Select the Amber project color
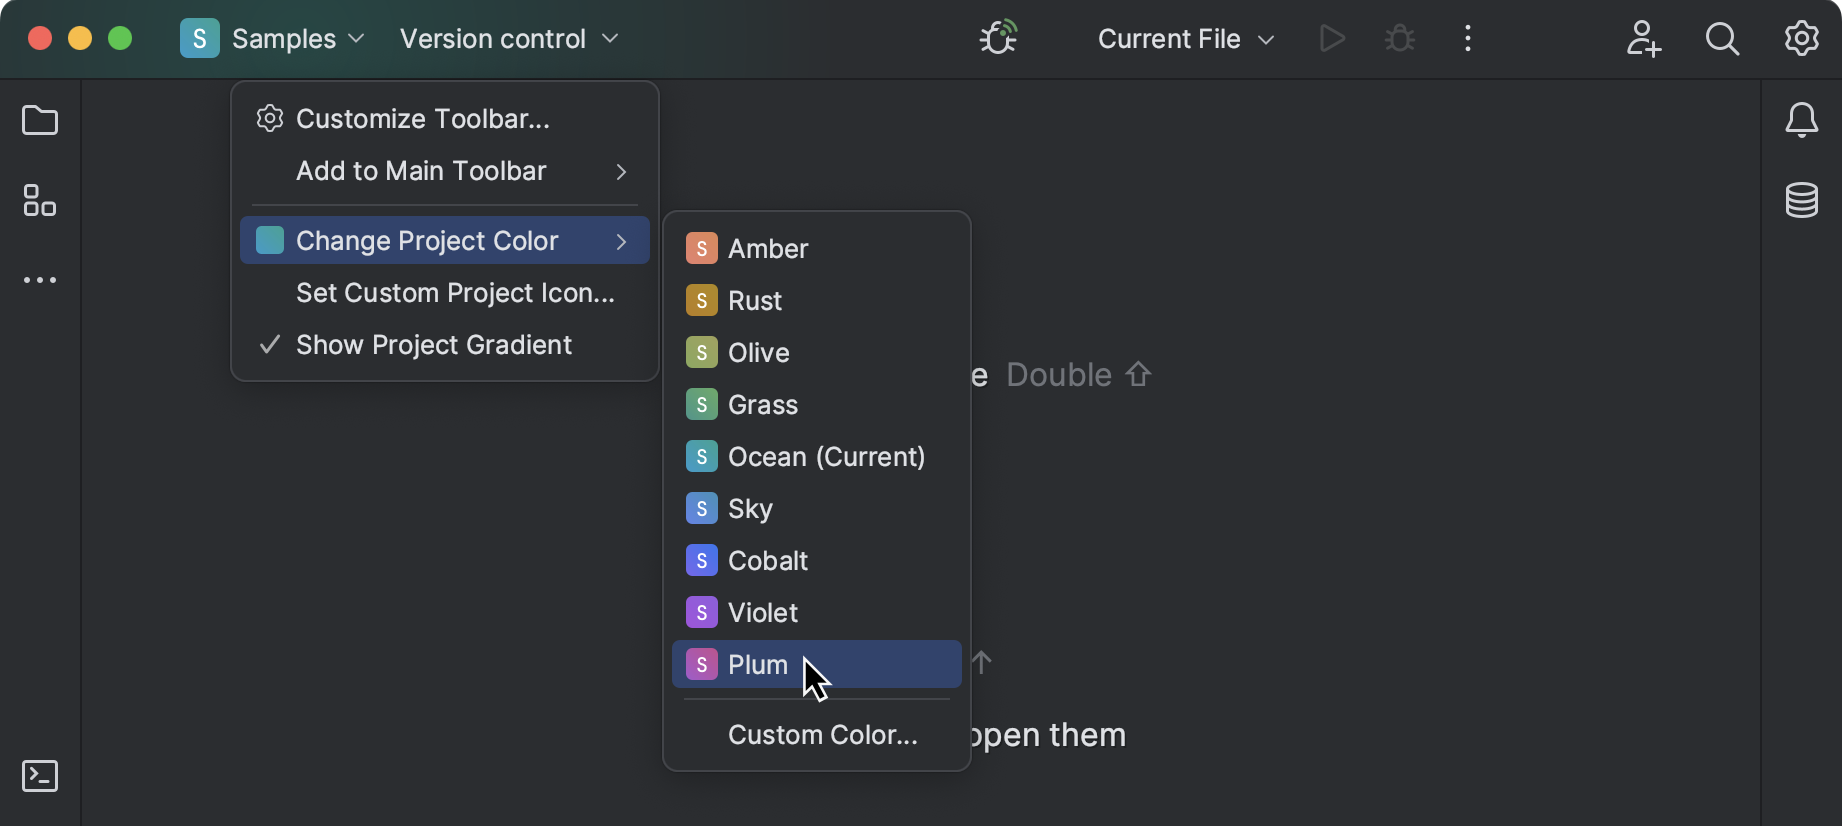 tap(767, 249)
